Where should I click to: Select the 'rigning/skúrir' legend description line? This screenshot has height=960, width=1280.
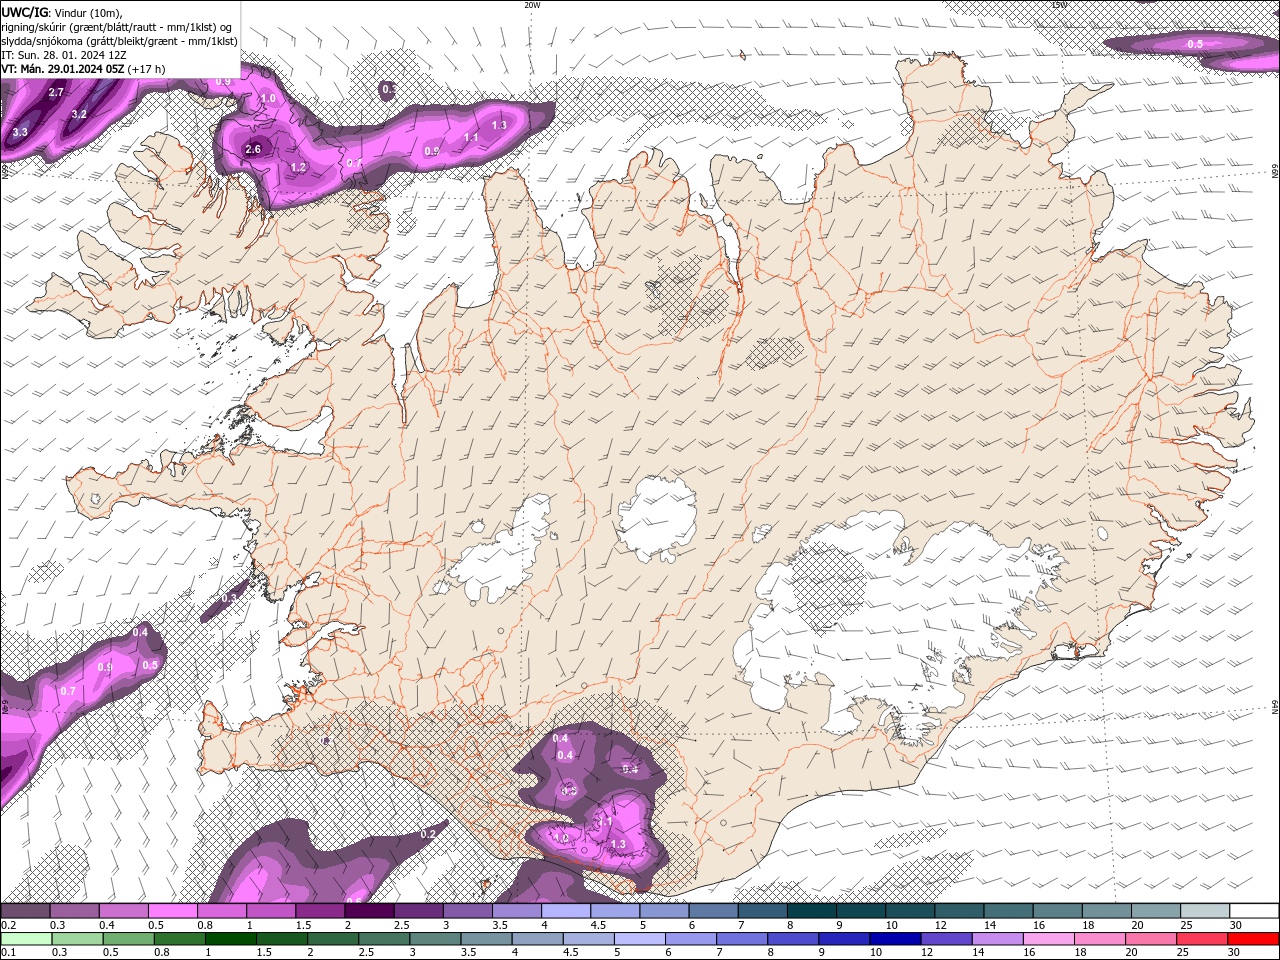(118, 27)
